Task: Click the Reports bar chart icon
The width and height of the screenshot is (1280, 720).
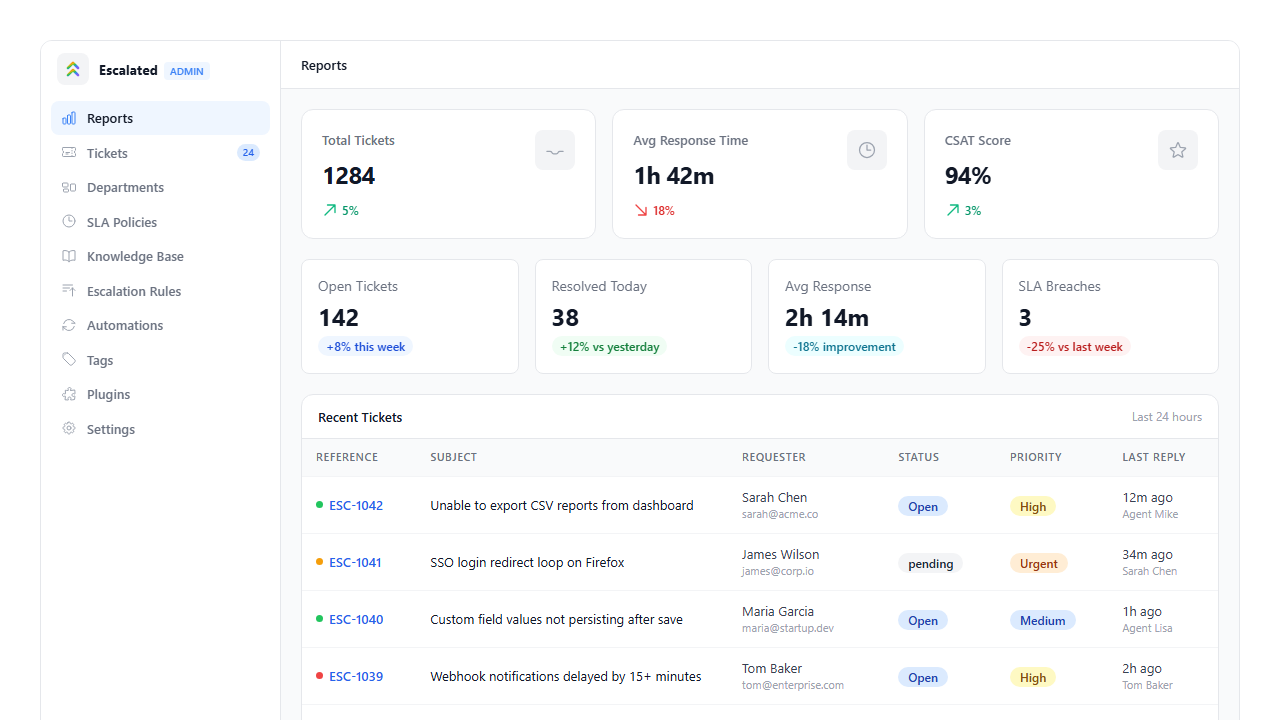Action: click(69, 118)
